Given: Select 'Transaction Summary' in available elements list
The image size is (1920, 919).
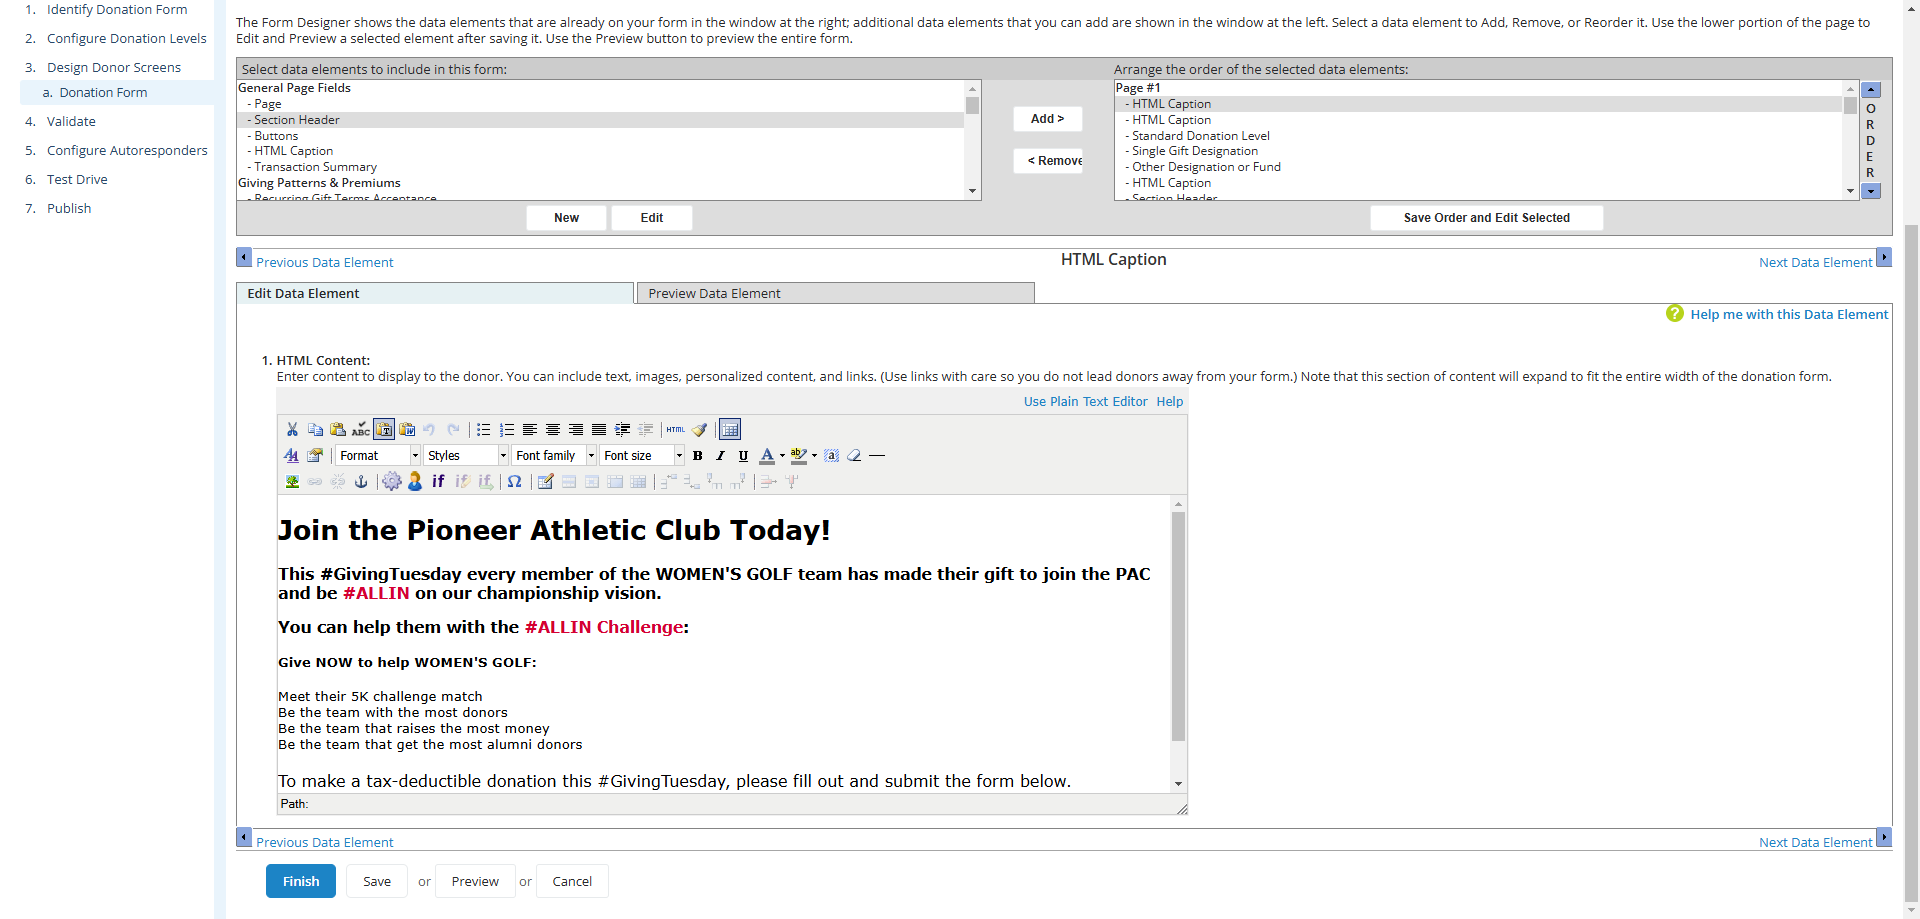Looking at the screenshot, I should pyautogui.click(x=315, y=167).
